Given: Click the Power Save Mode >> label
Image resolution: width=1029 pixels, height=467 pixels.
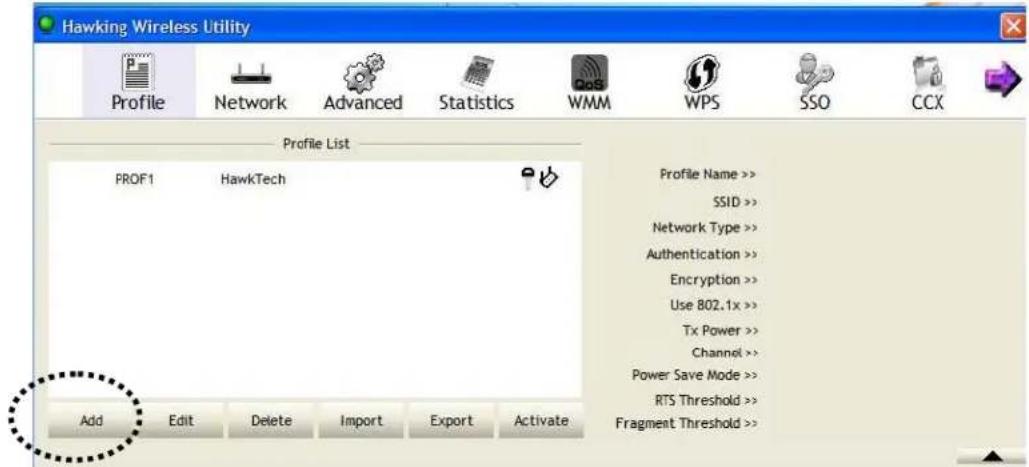Looking at the screenshot, I should coord(695,376).
